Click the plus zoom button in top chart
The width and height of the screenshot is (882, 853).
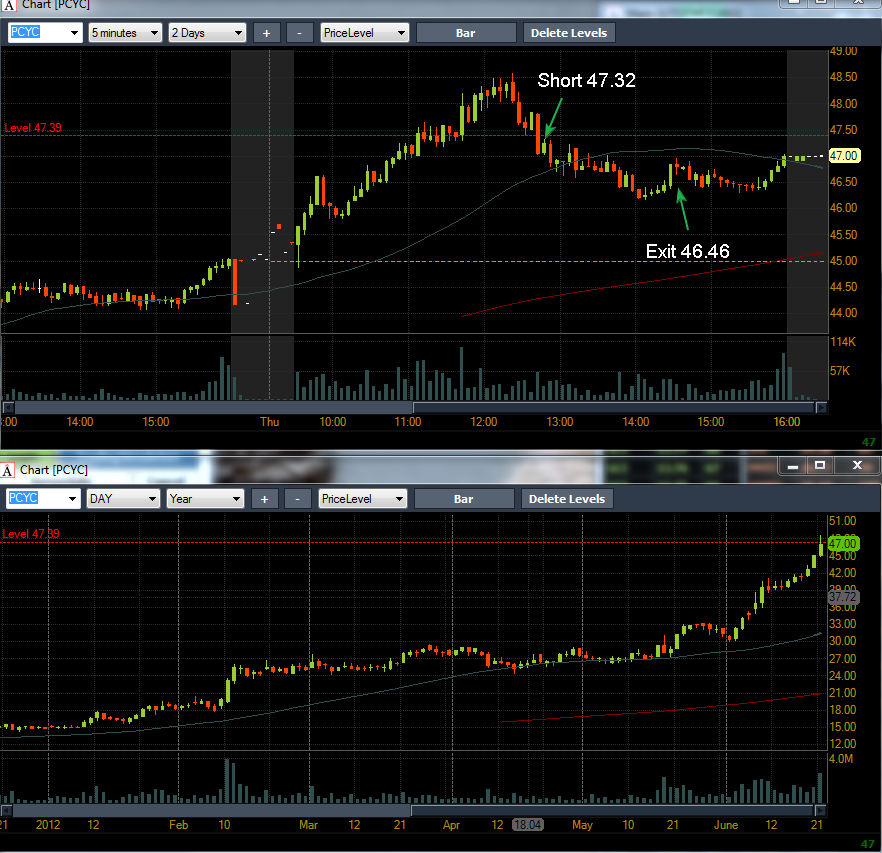[x=267, y=33]
